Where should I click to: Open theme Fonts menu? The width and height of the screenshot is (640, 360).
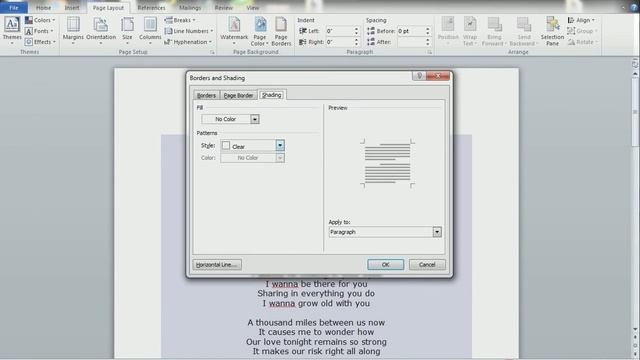[x=39, y=31]
